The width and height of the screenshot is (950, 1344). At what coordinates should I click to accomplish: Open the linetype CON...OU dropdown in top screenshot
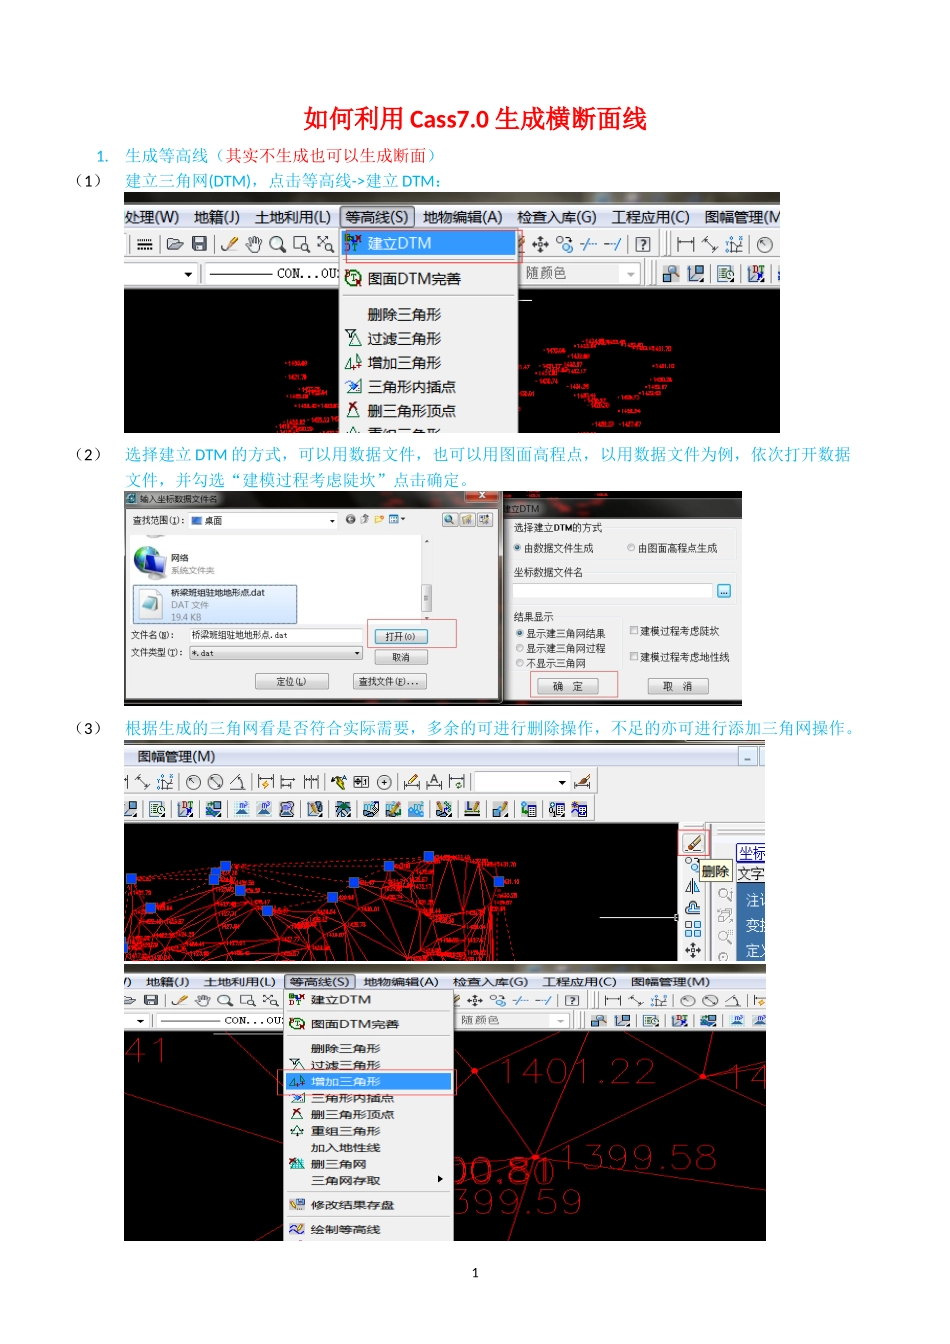[272, 273]
